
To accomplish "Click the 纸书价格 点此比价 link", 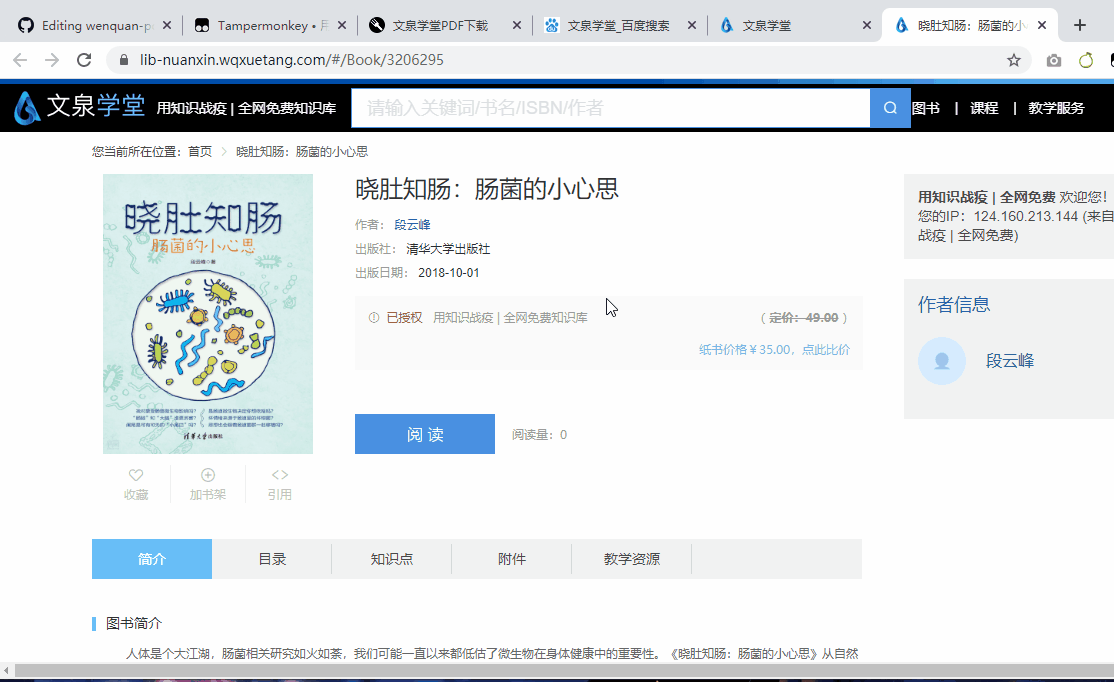I will pyautogui.click(x=774, y=350).
